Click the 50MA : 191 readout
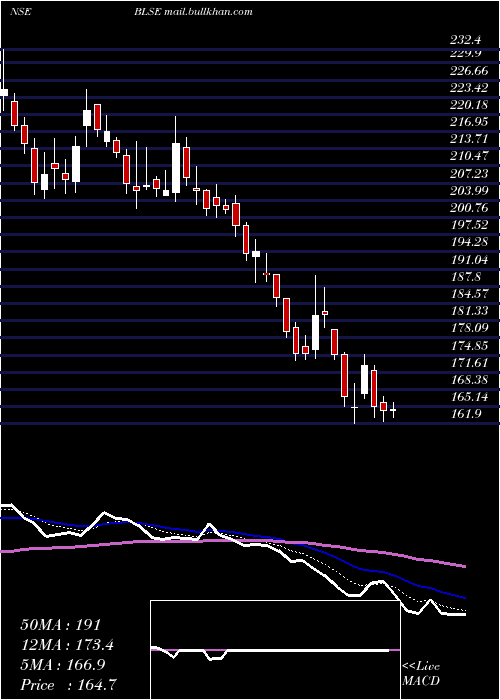This screenshot has height=700, width=500. coord(61,625)
